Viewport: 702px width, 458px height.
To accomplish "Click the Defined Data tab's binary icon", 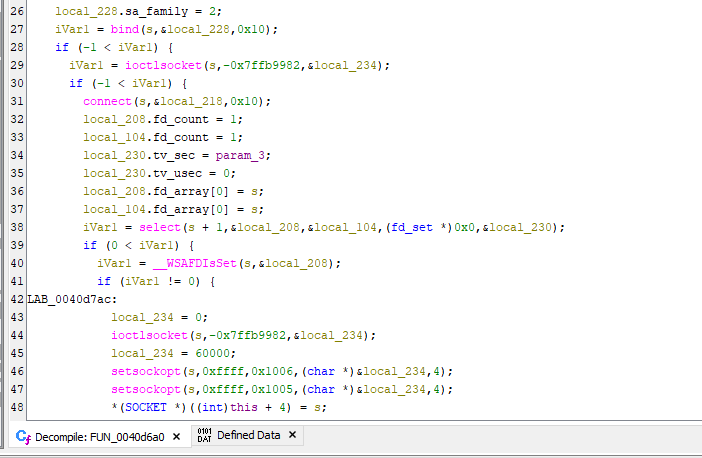I will click(204, 436).
